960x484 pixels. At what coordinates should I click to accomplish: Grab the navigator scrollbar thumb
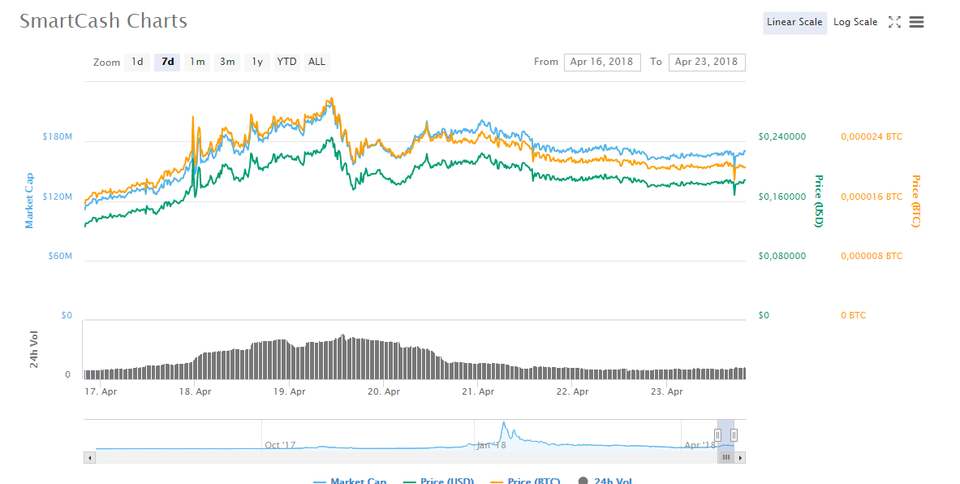pos(726,457)
